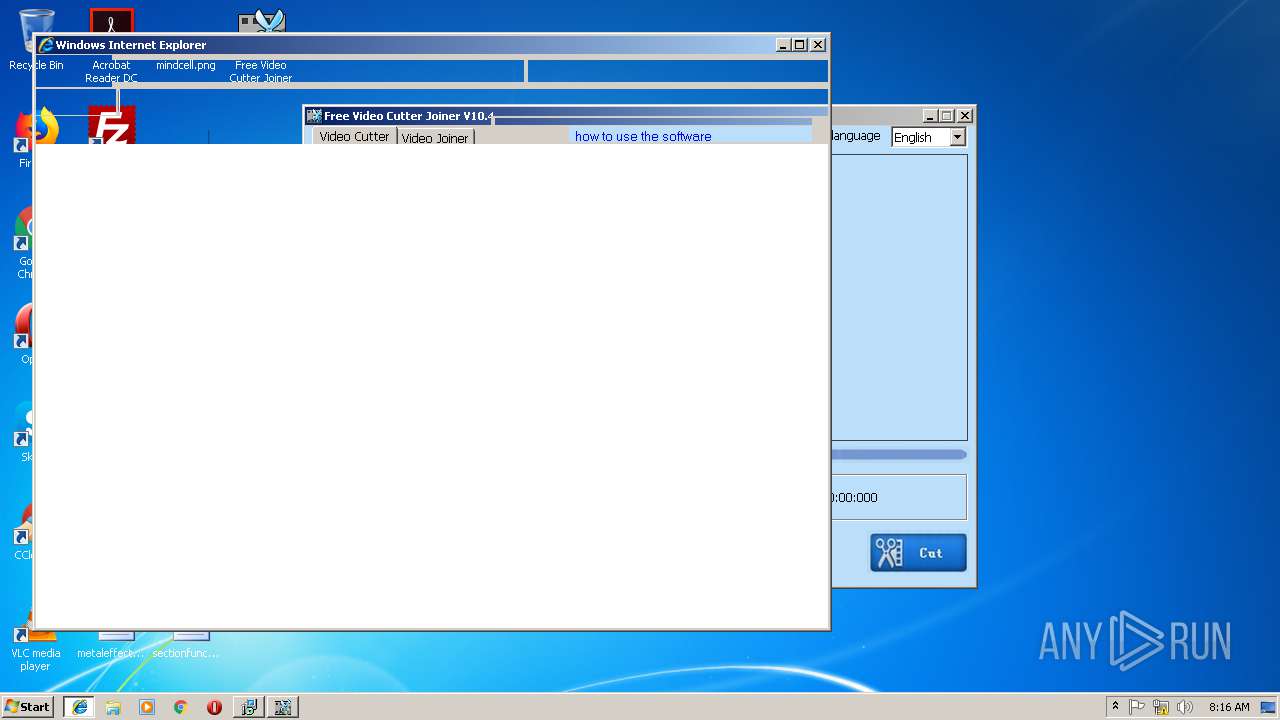Open the volume speaker tray icon
Screen dimensions: 1280x720
coord(1185,707)
